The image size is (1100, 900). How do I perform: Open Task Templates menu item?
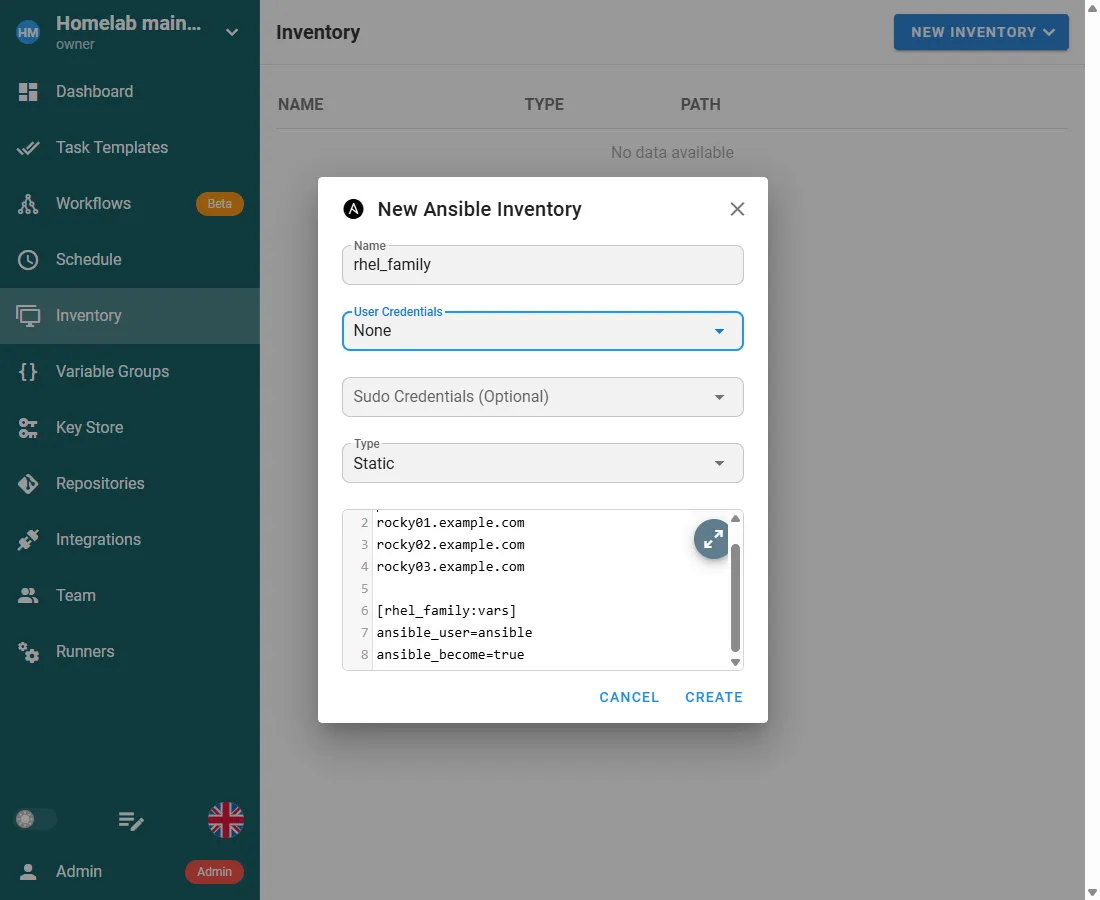tap(130, 148)
